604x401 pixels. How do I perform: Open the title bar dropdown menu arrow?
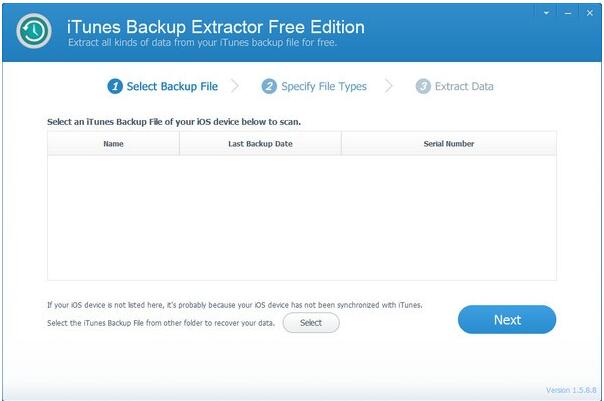pyautogui.click(x=546, y=13)
